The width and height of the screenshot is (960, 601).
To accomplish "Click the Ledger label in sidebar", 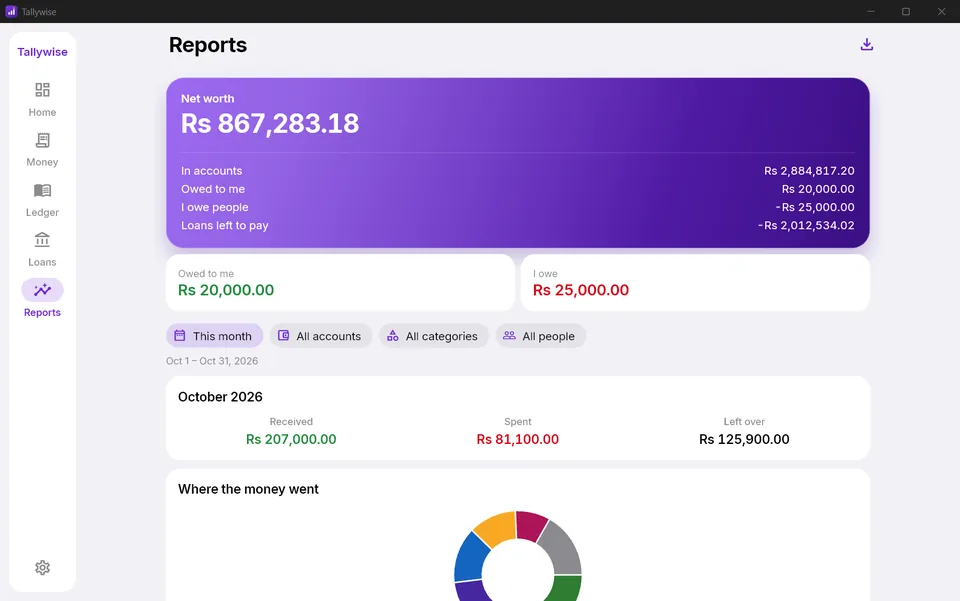I will coord(42,212).
